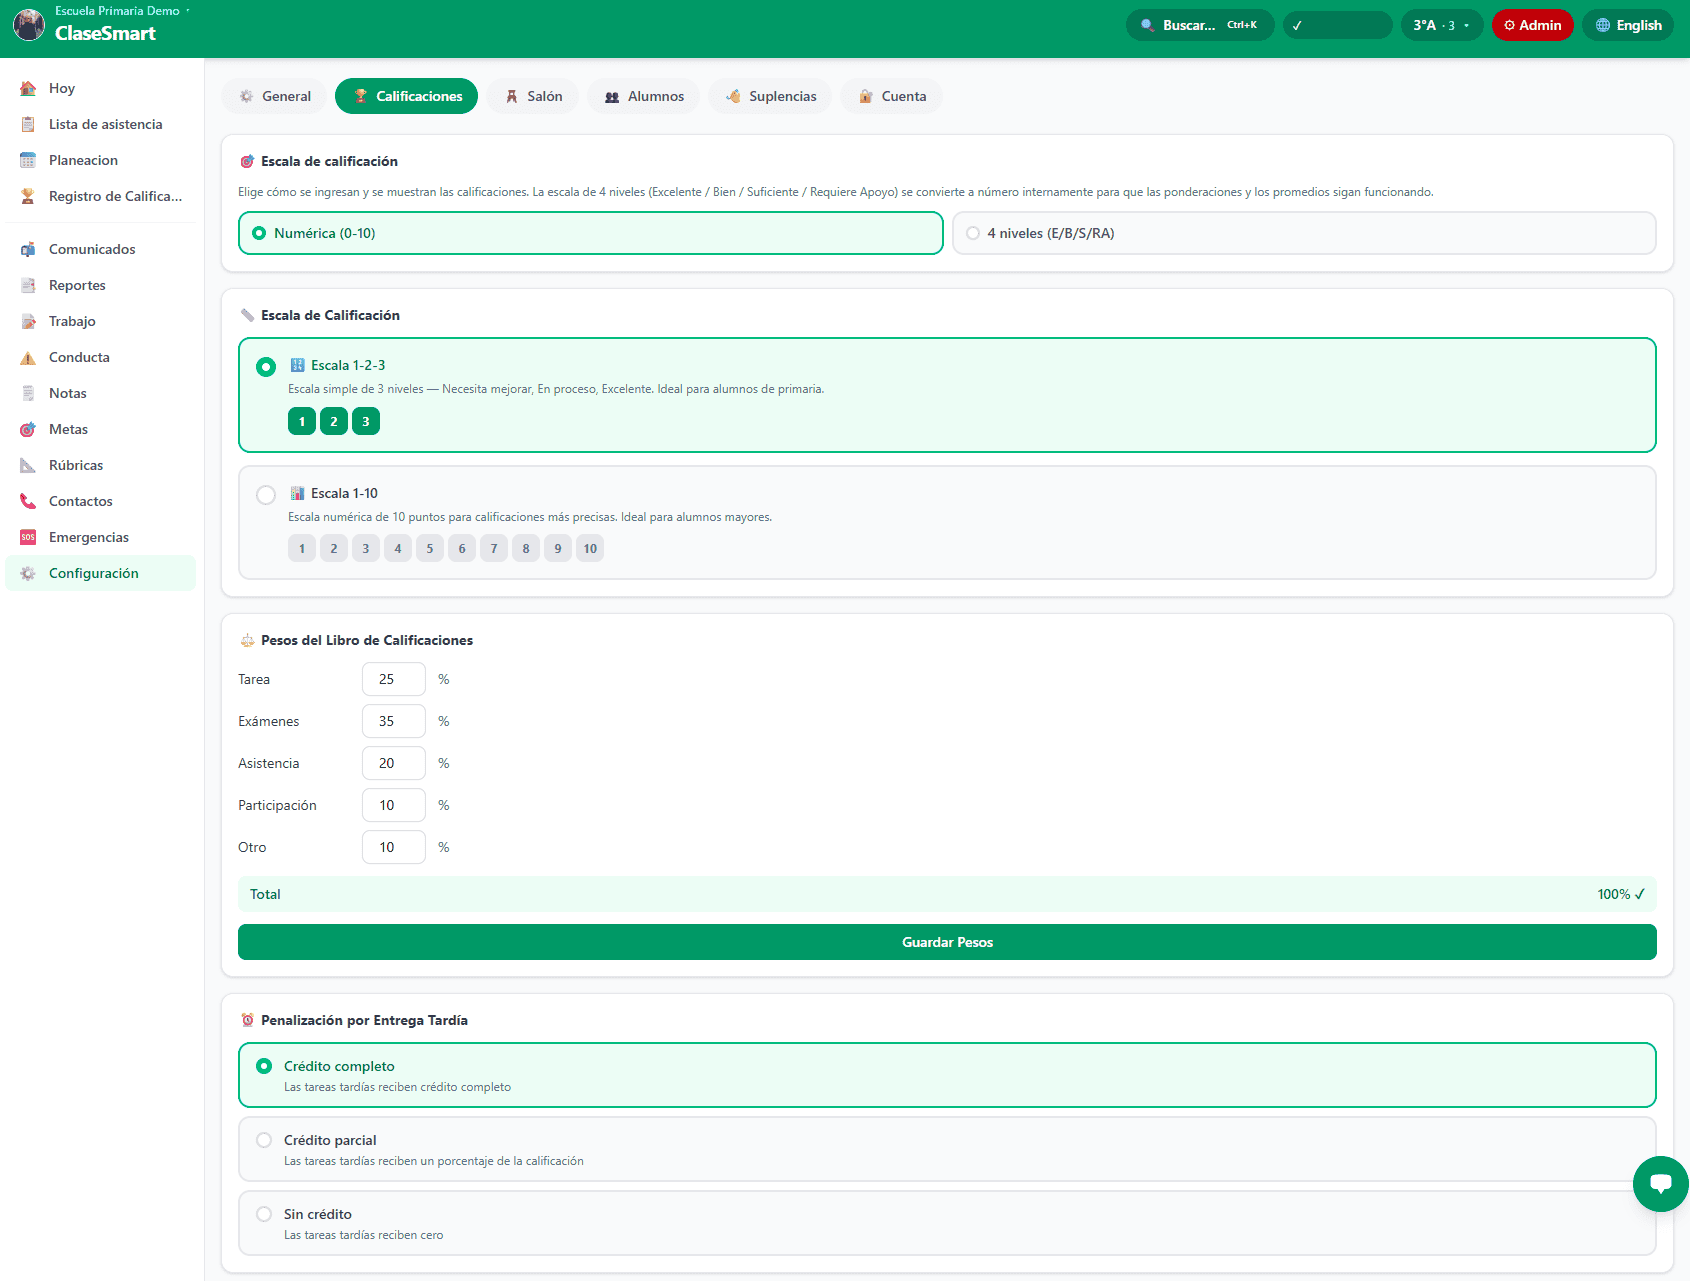This screenshot has width=1690, height=1281.
Task: Go to the Suplencias tab
Action: pyautogui.click(x=771, y=96)
